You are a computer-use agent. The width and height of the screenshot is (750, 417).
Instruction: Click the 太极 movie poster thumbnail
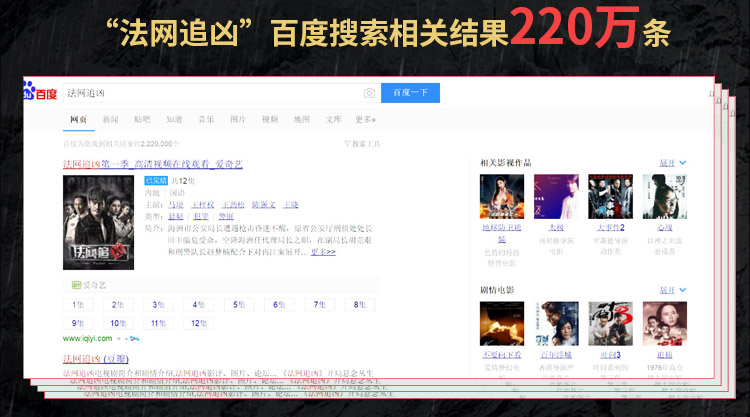click(556, 197)
